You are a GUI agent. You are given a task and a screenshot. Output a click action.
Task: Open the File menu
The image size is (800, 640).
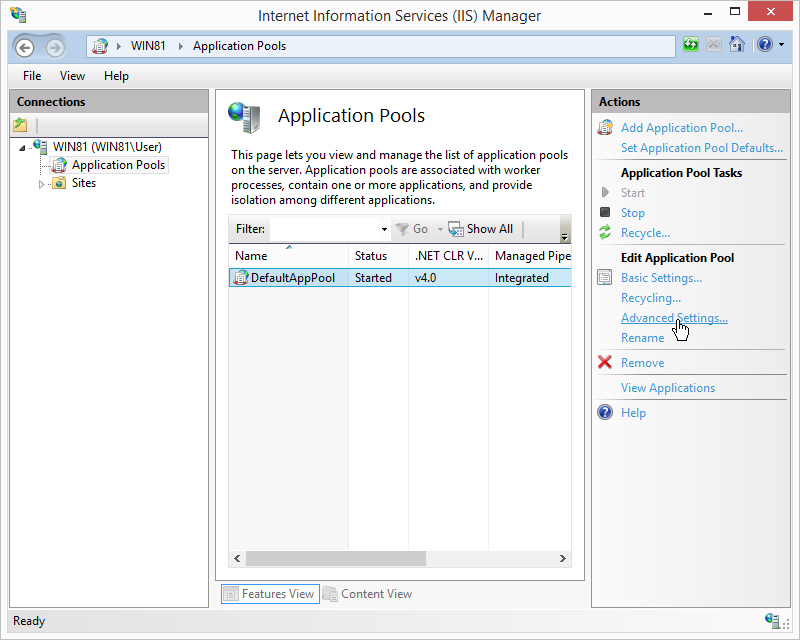pos(32,76)
